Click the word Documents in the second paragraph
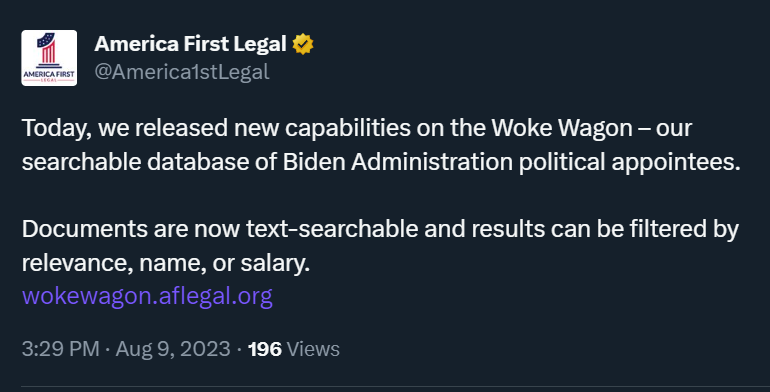Viewport: 770px width, 392px height. [x=84, y=229]
